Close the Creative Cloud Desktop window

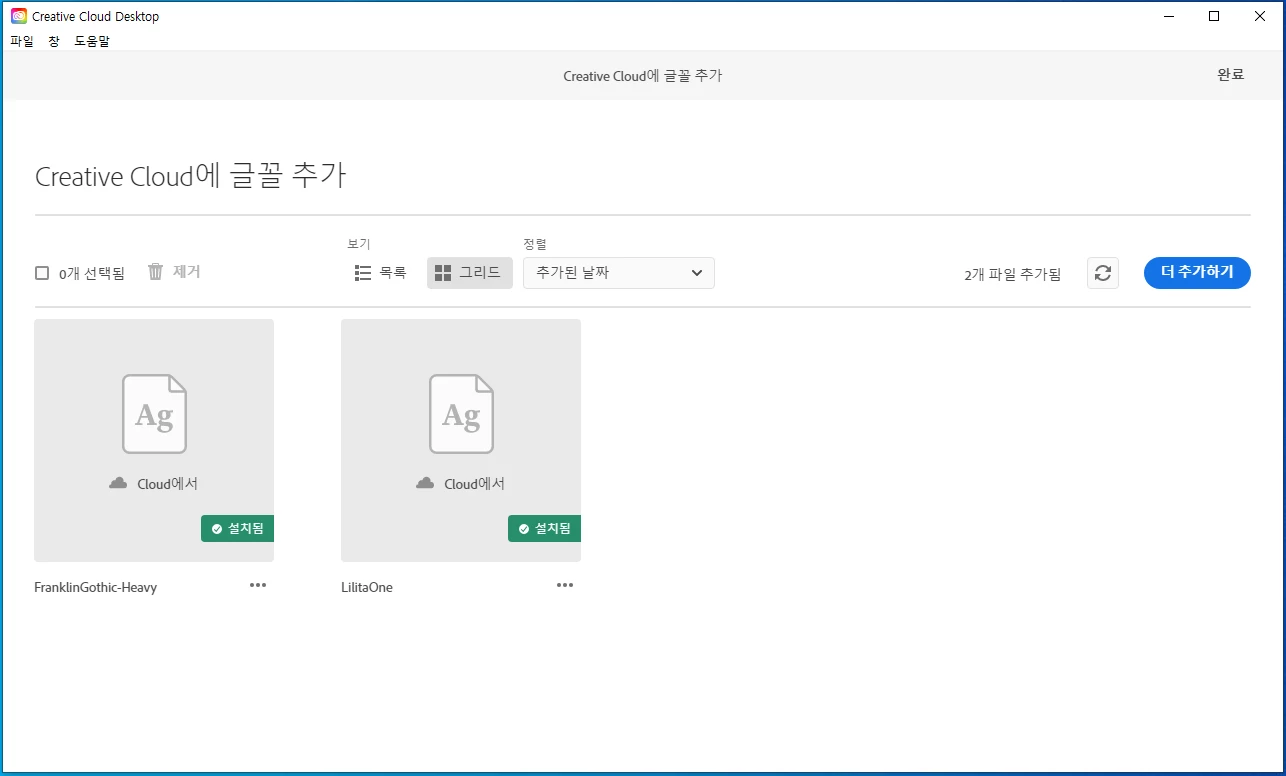coord(1260,16)
